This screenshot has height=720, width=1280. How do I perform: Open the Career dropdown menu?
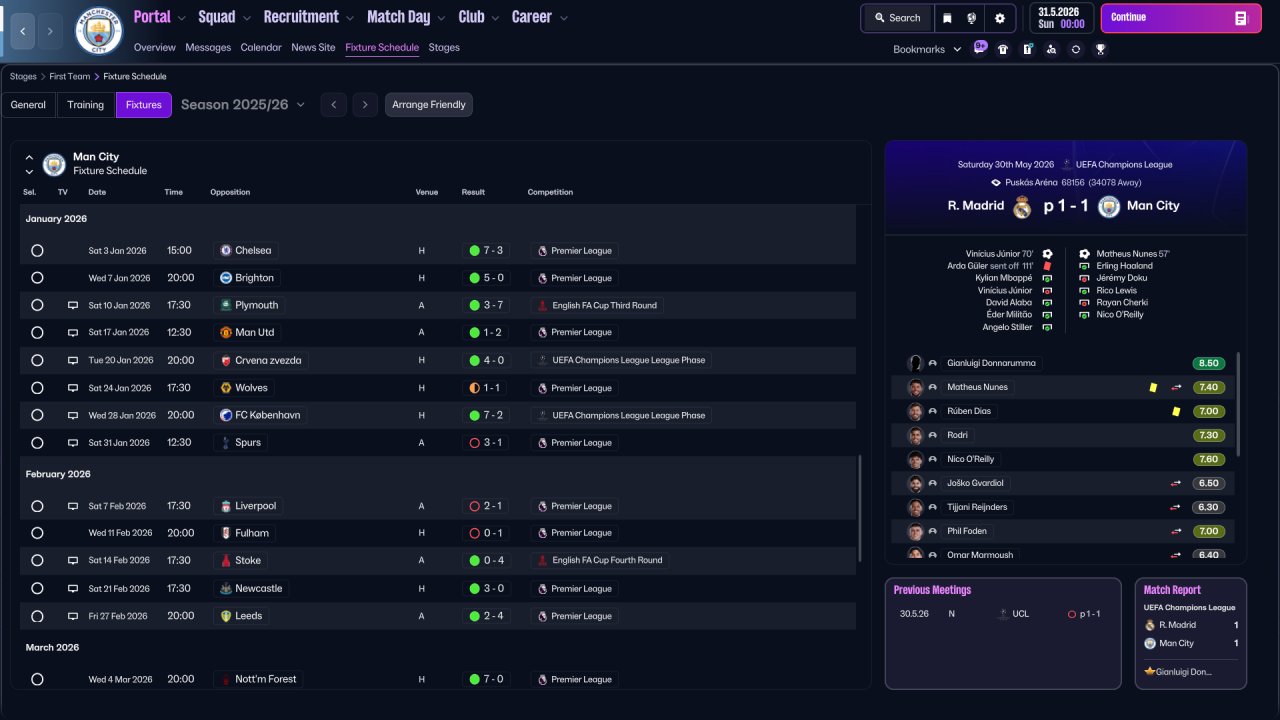pyautogui.click(x=540, y=17)
